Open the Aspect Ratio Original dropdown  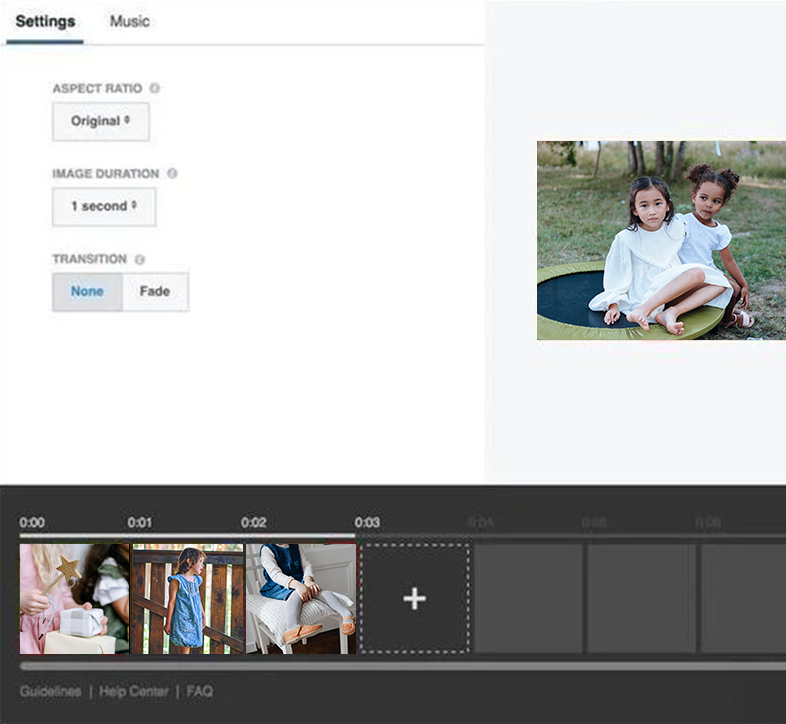click(x=100, y=121)
